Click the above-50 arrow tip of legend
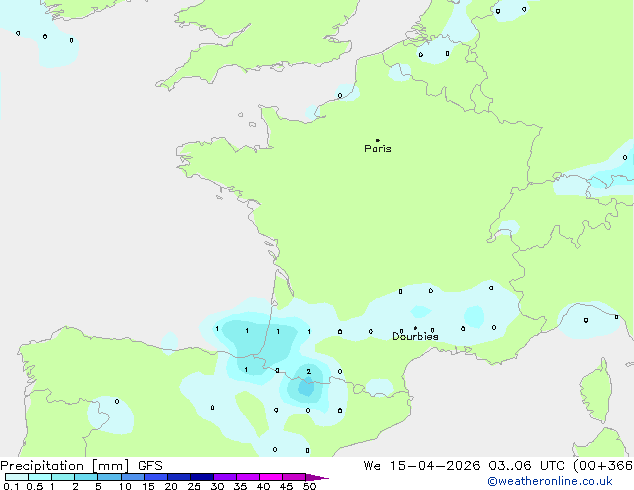 (x=317, y=477)
